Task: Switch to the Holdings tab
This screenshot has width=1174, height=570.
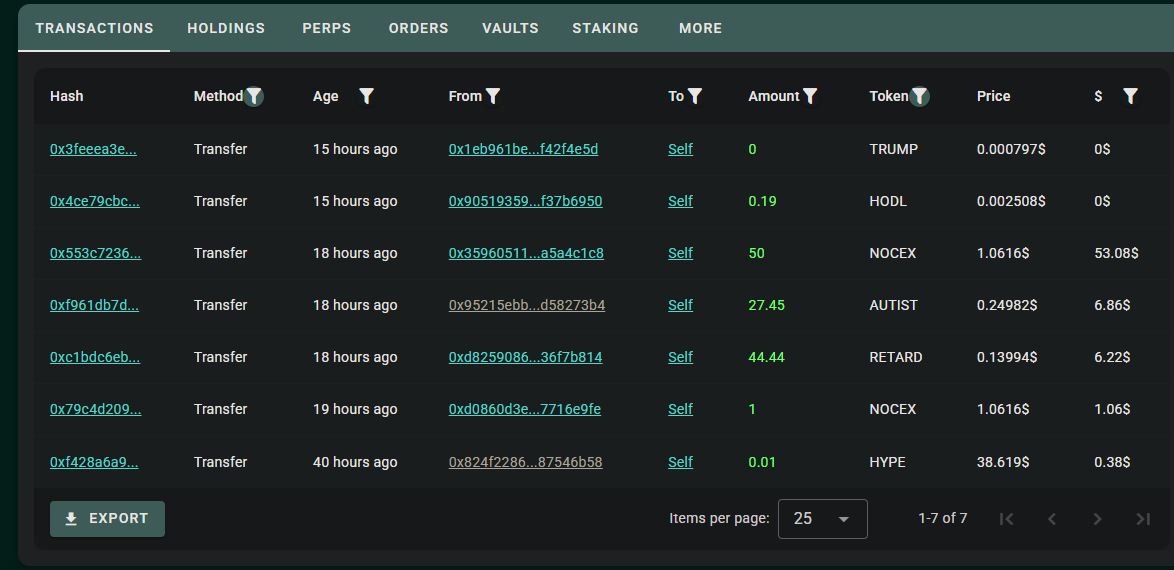Action: tap(226, 28)
